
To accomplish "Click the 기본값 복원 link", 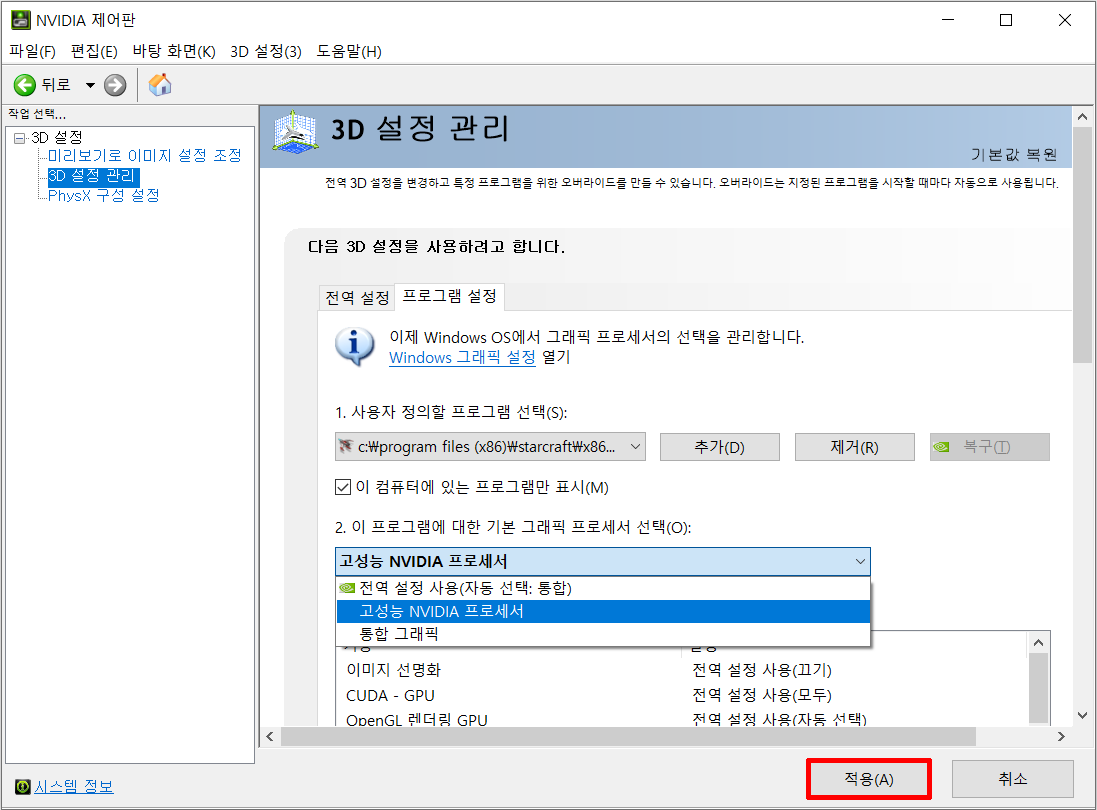I will [1014, 155].
